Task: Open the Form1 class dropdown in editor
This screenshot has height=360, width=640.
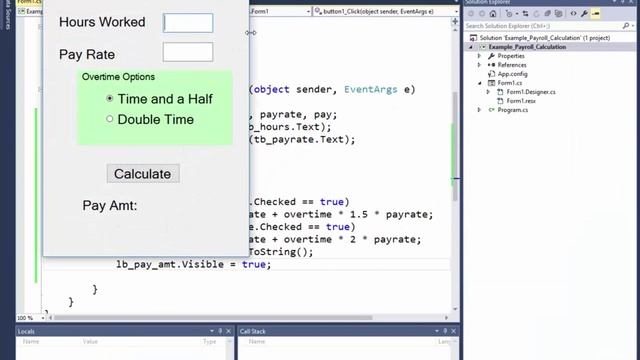Action: coord(309,11)
